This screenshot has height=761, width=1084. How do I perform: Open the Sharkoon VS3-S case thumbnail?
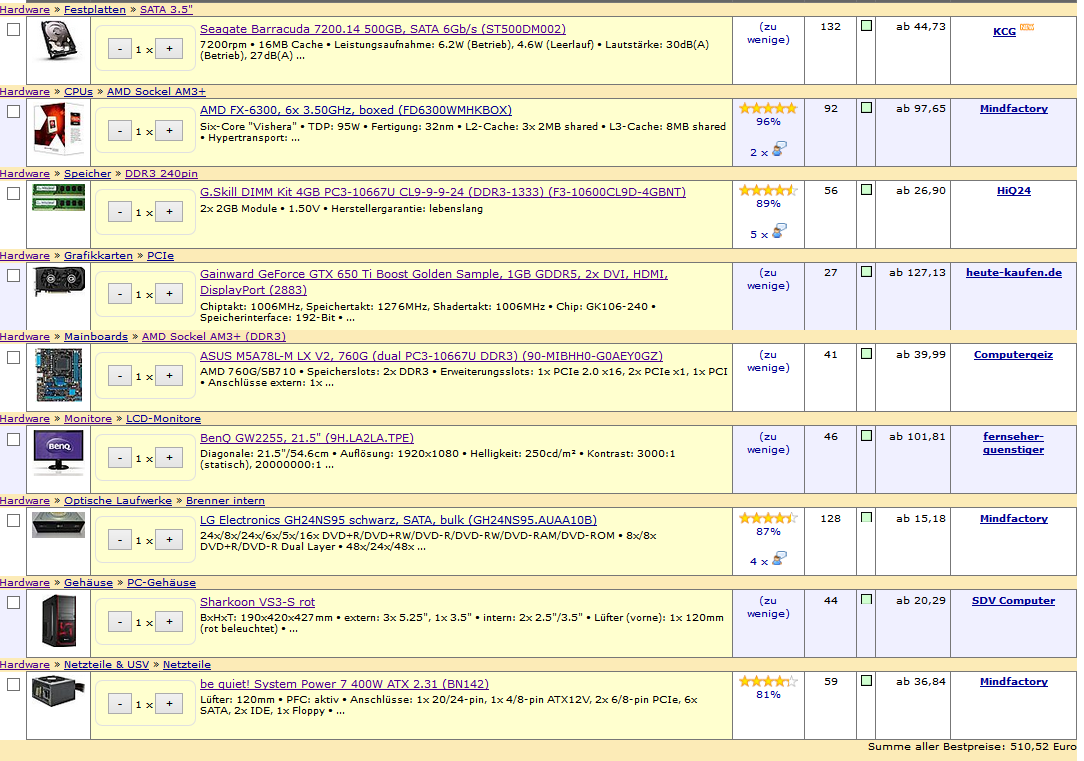click(x=59, y=621)
